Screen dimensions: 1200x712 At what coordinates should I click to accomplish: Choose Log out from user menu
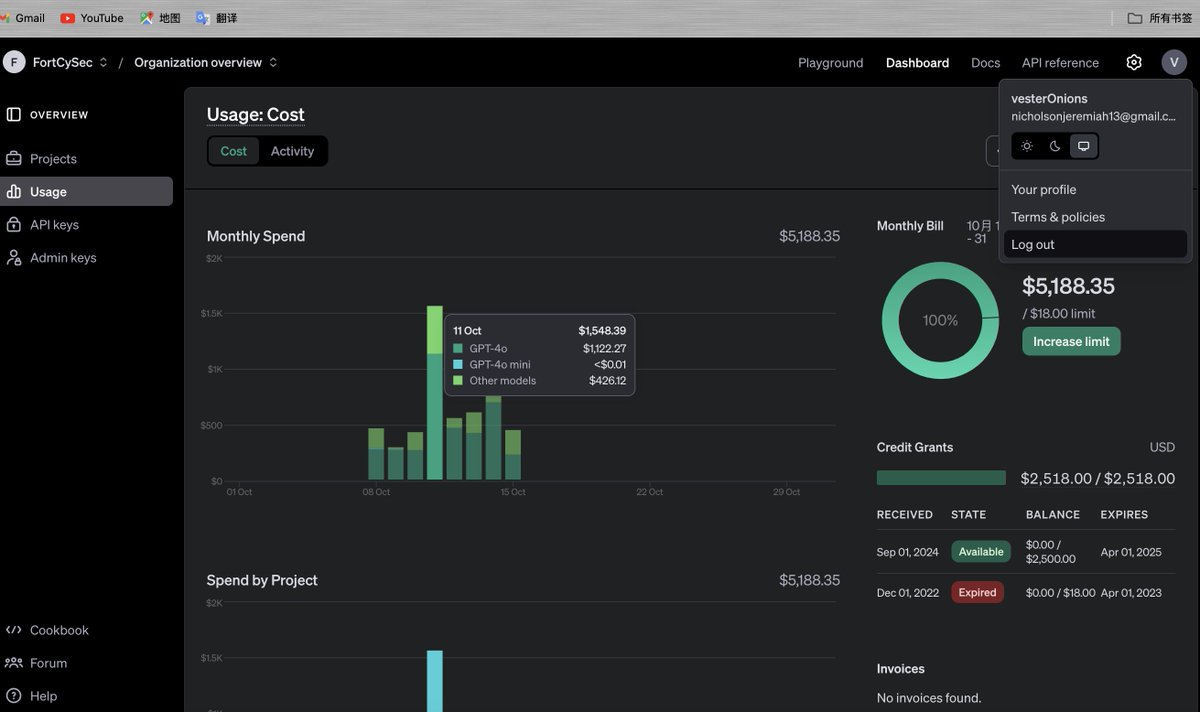1095,244
